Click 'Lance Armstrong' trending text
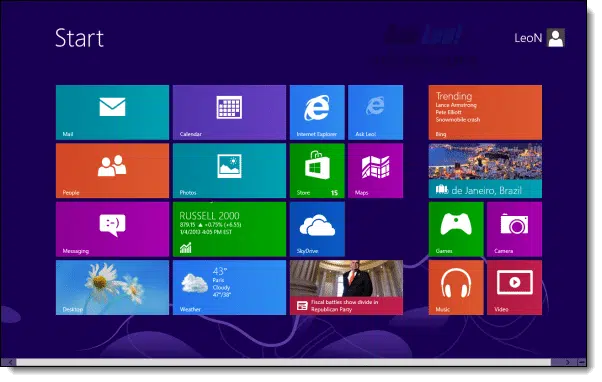Viewport: 602px width, 382px height. (456, 105)
